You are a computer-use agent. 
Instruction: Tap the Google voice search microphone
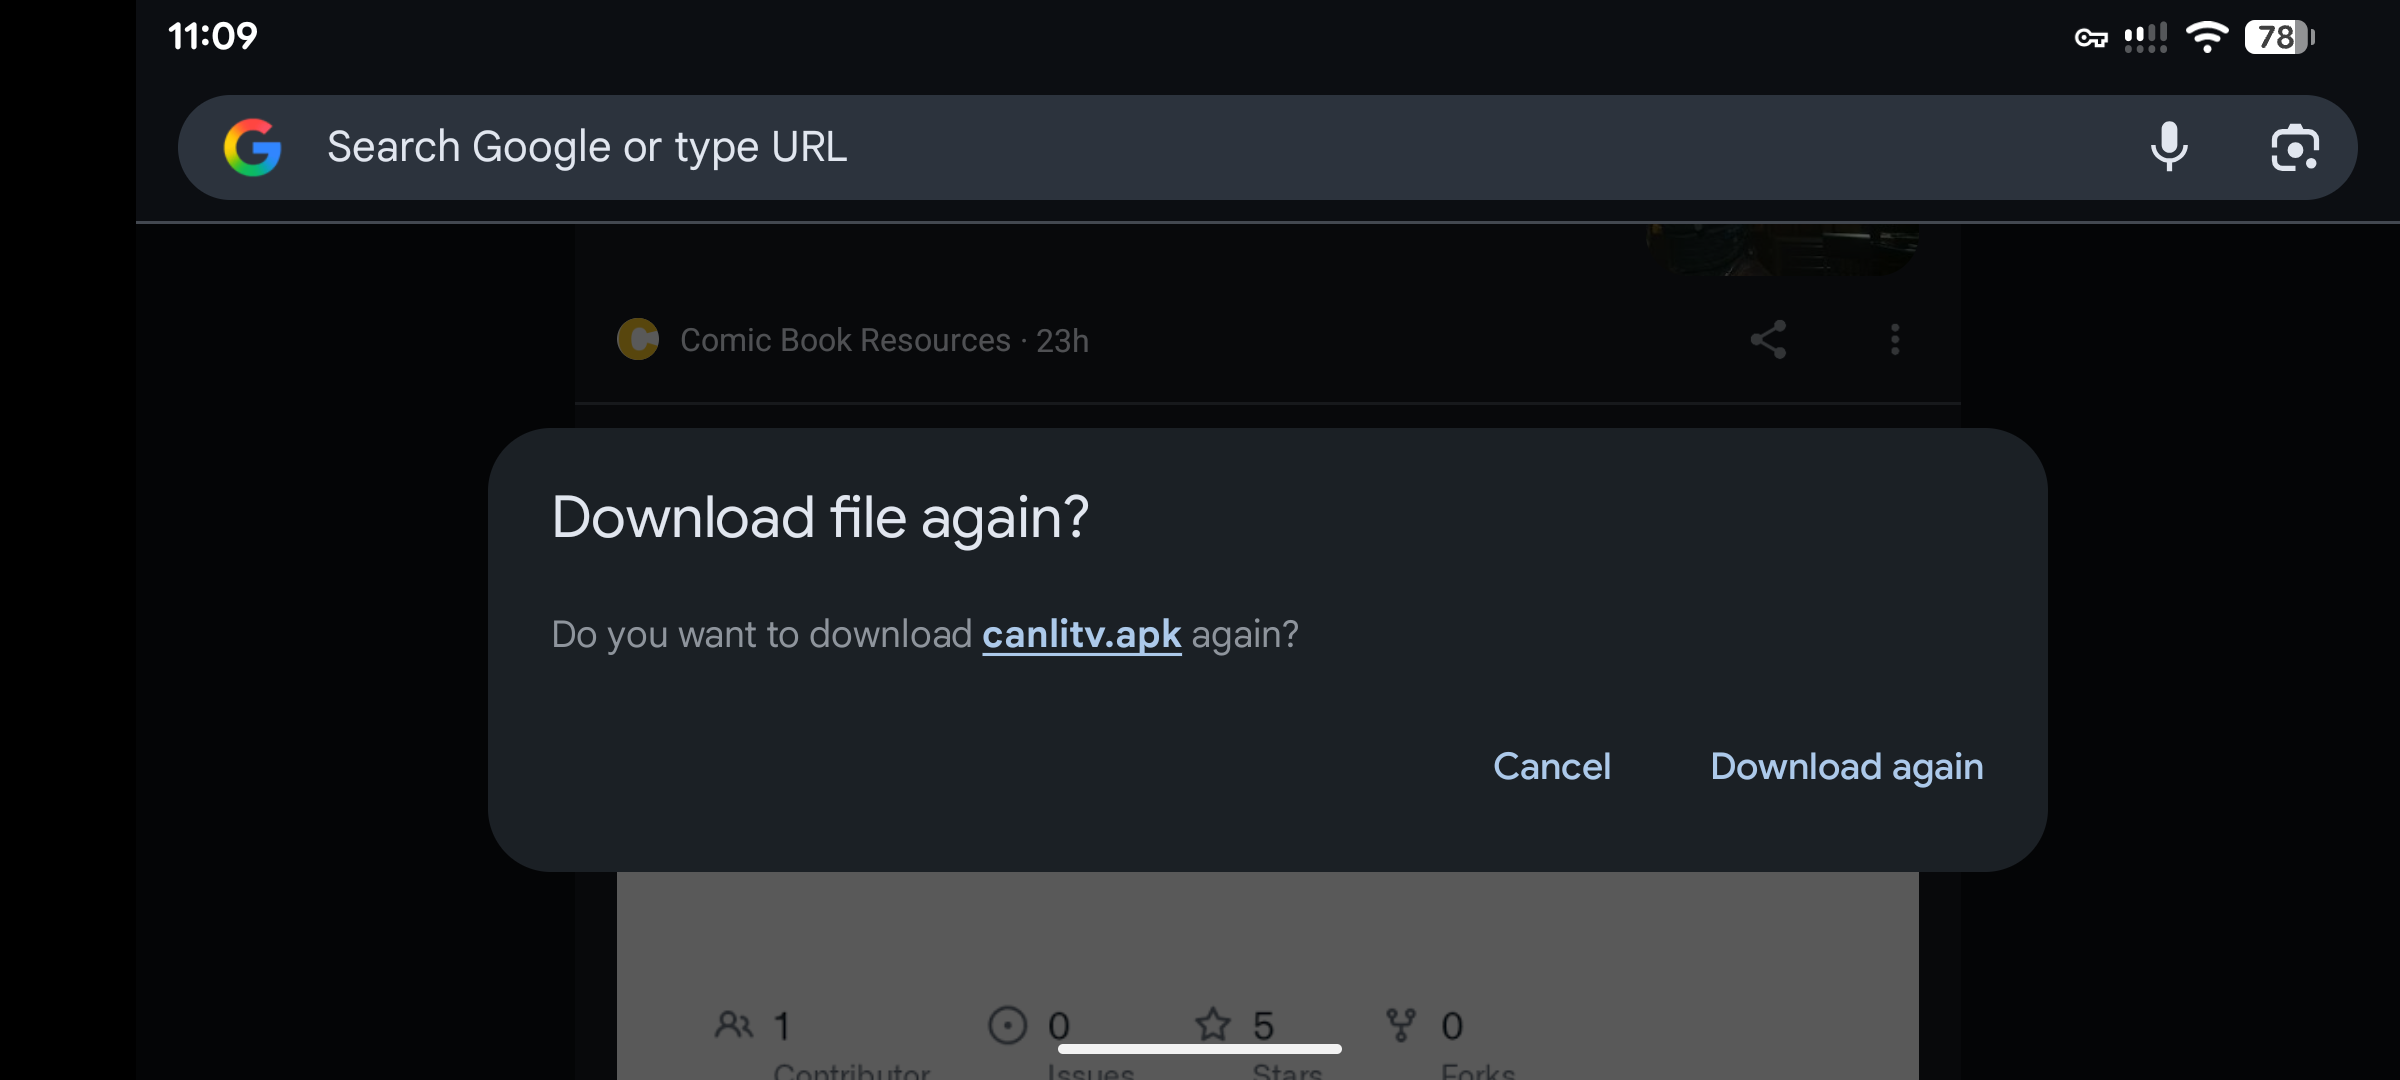(2169, 147)
